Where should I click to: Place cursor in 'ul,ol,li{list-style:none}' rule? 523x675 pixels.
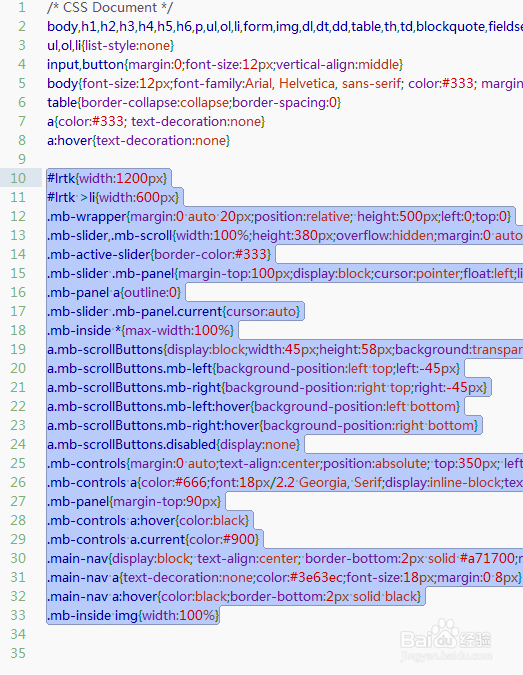[x=110, y=46]
